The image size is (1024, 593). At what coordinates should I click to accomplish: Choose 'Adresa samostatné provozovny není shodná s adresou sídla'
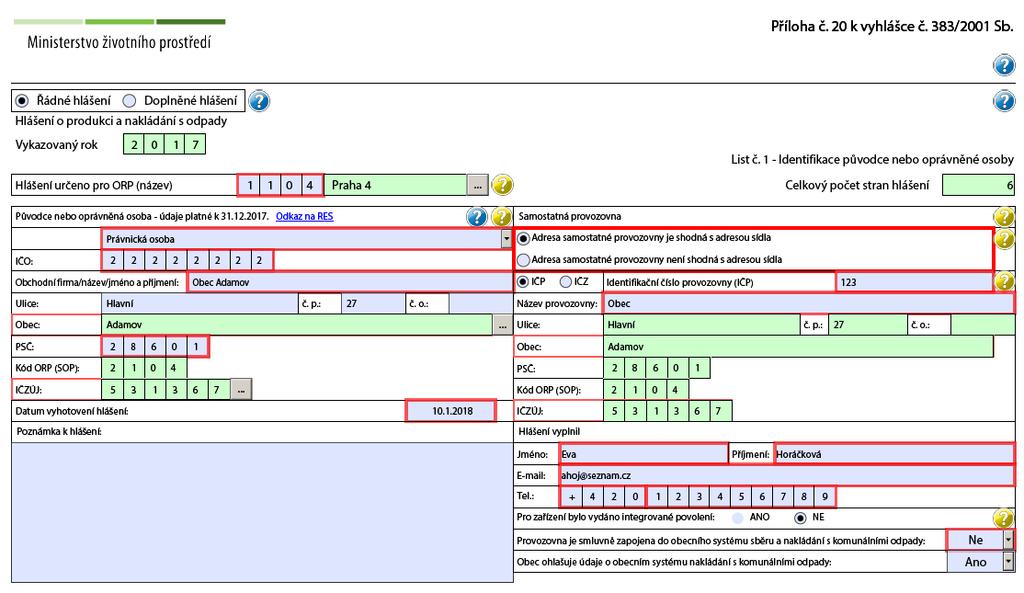click(x=523, y=260)
